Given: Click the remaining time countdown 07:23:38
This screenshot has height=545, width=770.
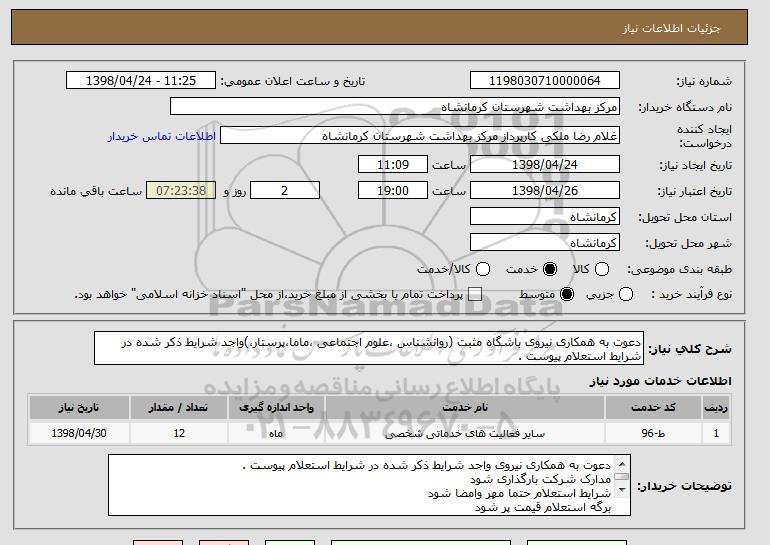Looking at the screenshot, I should pos(181,191).
